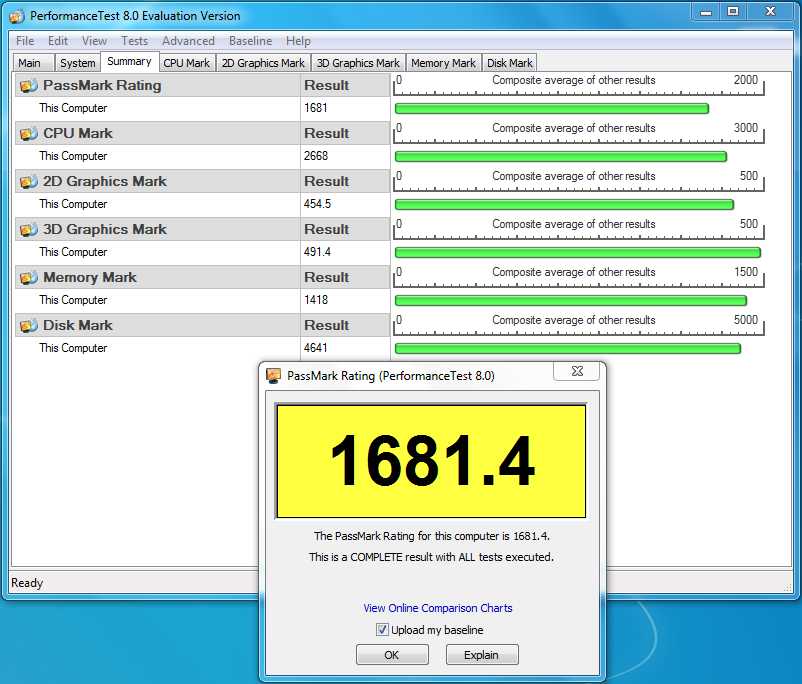The image size is (802, 684).
Task: Close the PassMark Rating dialog
Action: click(x=576, y=373)
